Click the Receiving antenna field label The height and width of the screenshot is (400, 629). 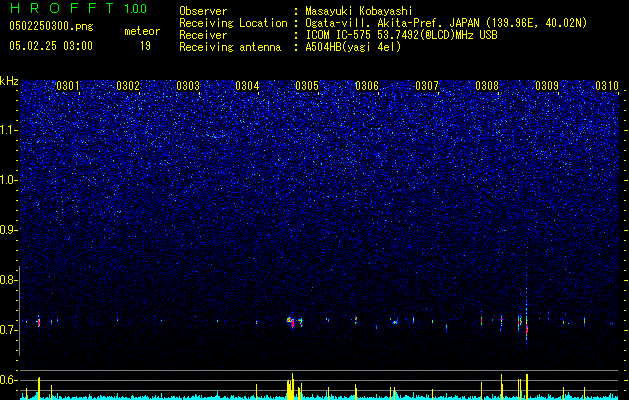[230, 47]
